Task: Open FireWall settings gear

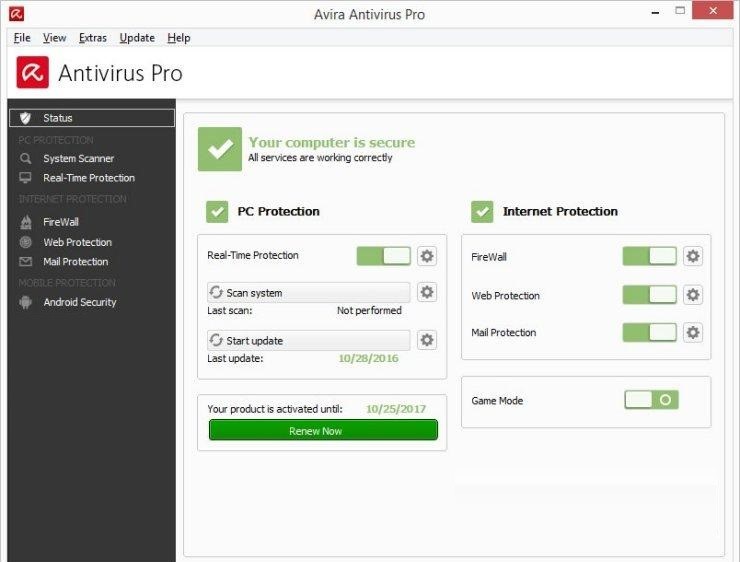Action: [692, 256]
